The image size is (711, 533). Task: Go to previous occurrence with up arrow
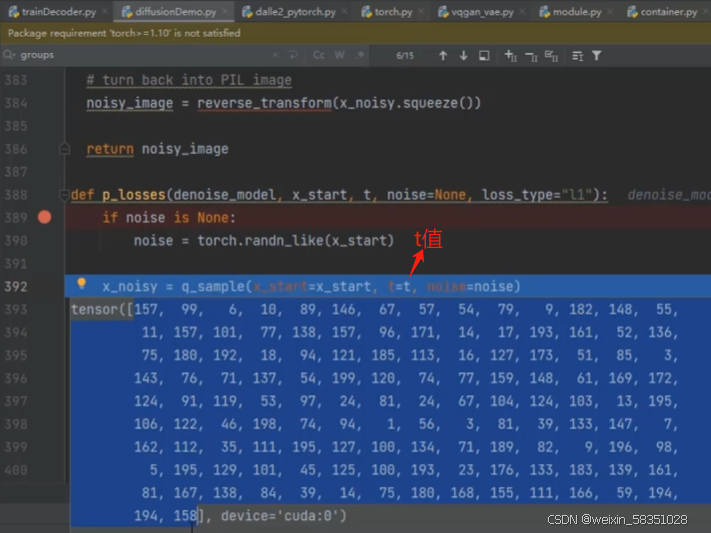tap(443, 56)
